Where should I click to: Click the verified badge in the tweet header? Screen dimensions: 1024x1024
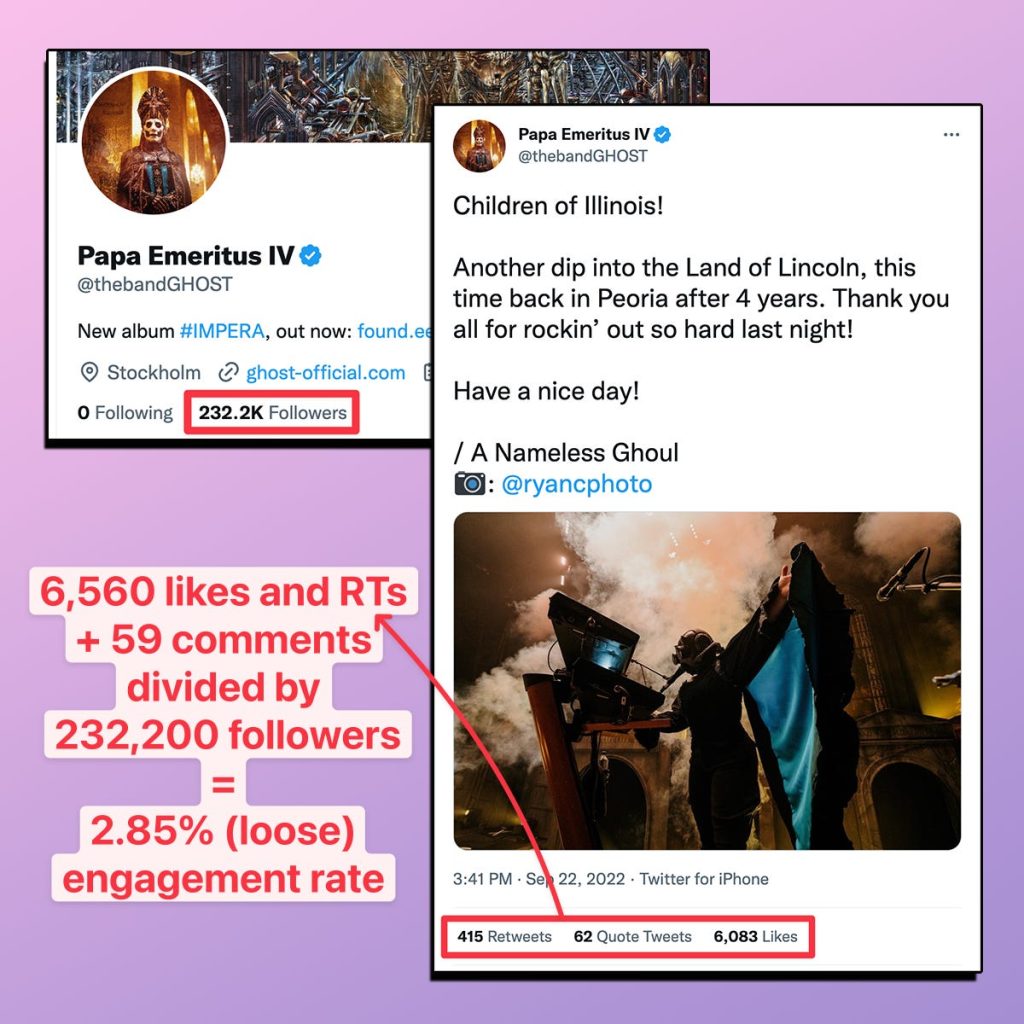click(662, 135)
